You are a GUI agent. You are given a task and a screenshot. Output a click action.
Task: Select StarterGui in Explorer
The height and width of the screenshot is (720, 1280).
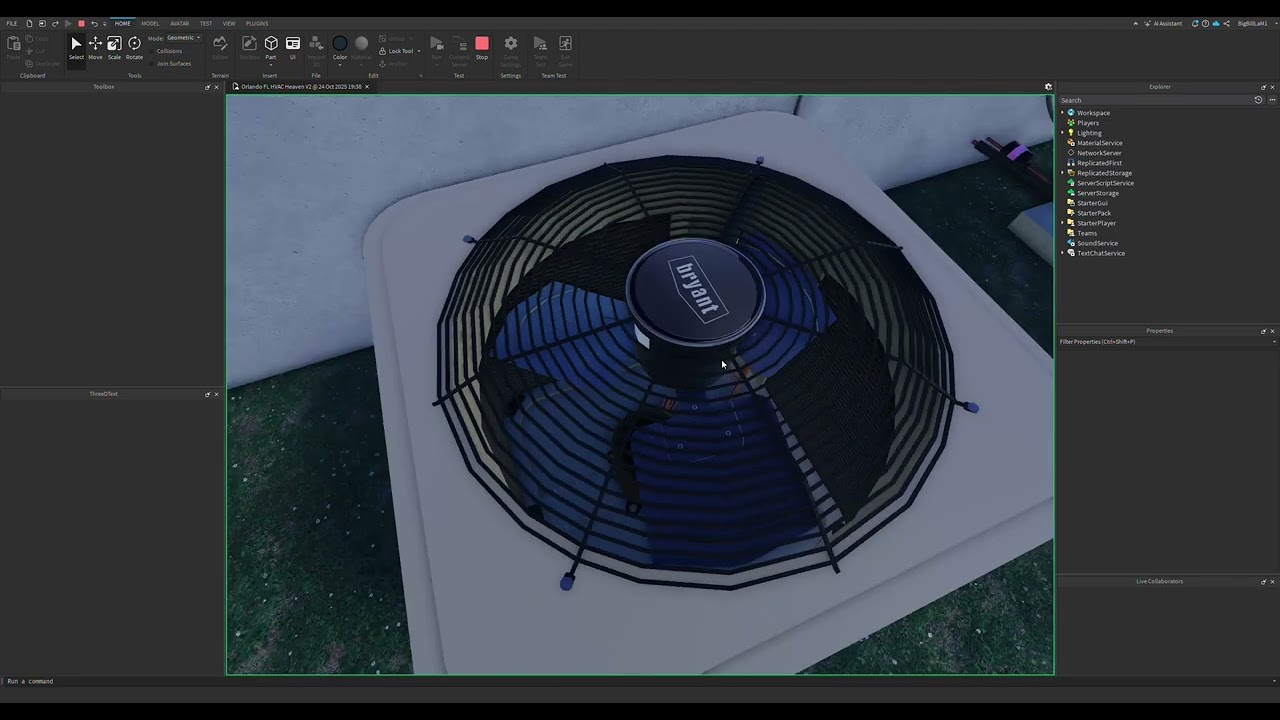[x=1092, y=203]
